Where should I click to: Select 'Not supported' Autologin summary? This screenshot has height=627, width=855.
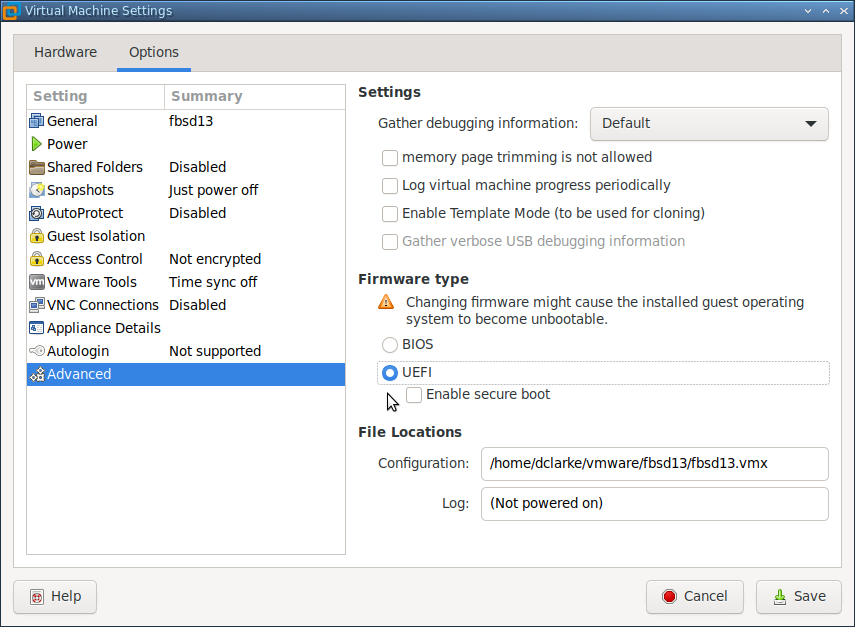215,352
